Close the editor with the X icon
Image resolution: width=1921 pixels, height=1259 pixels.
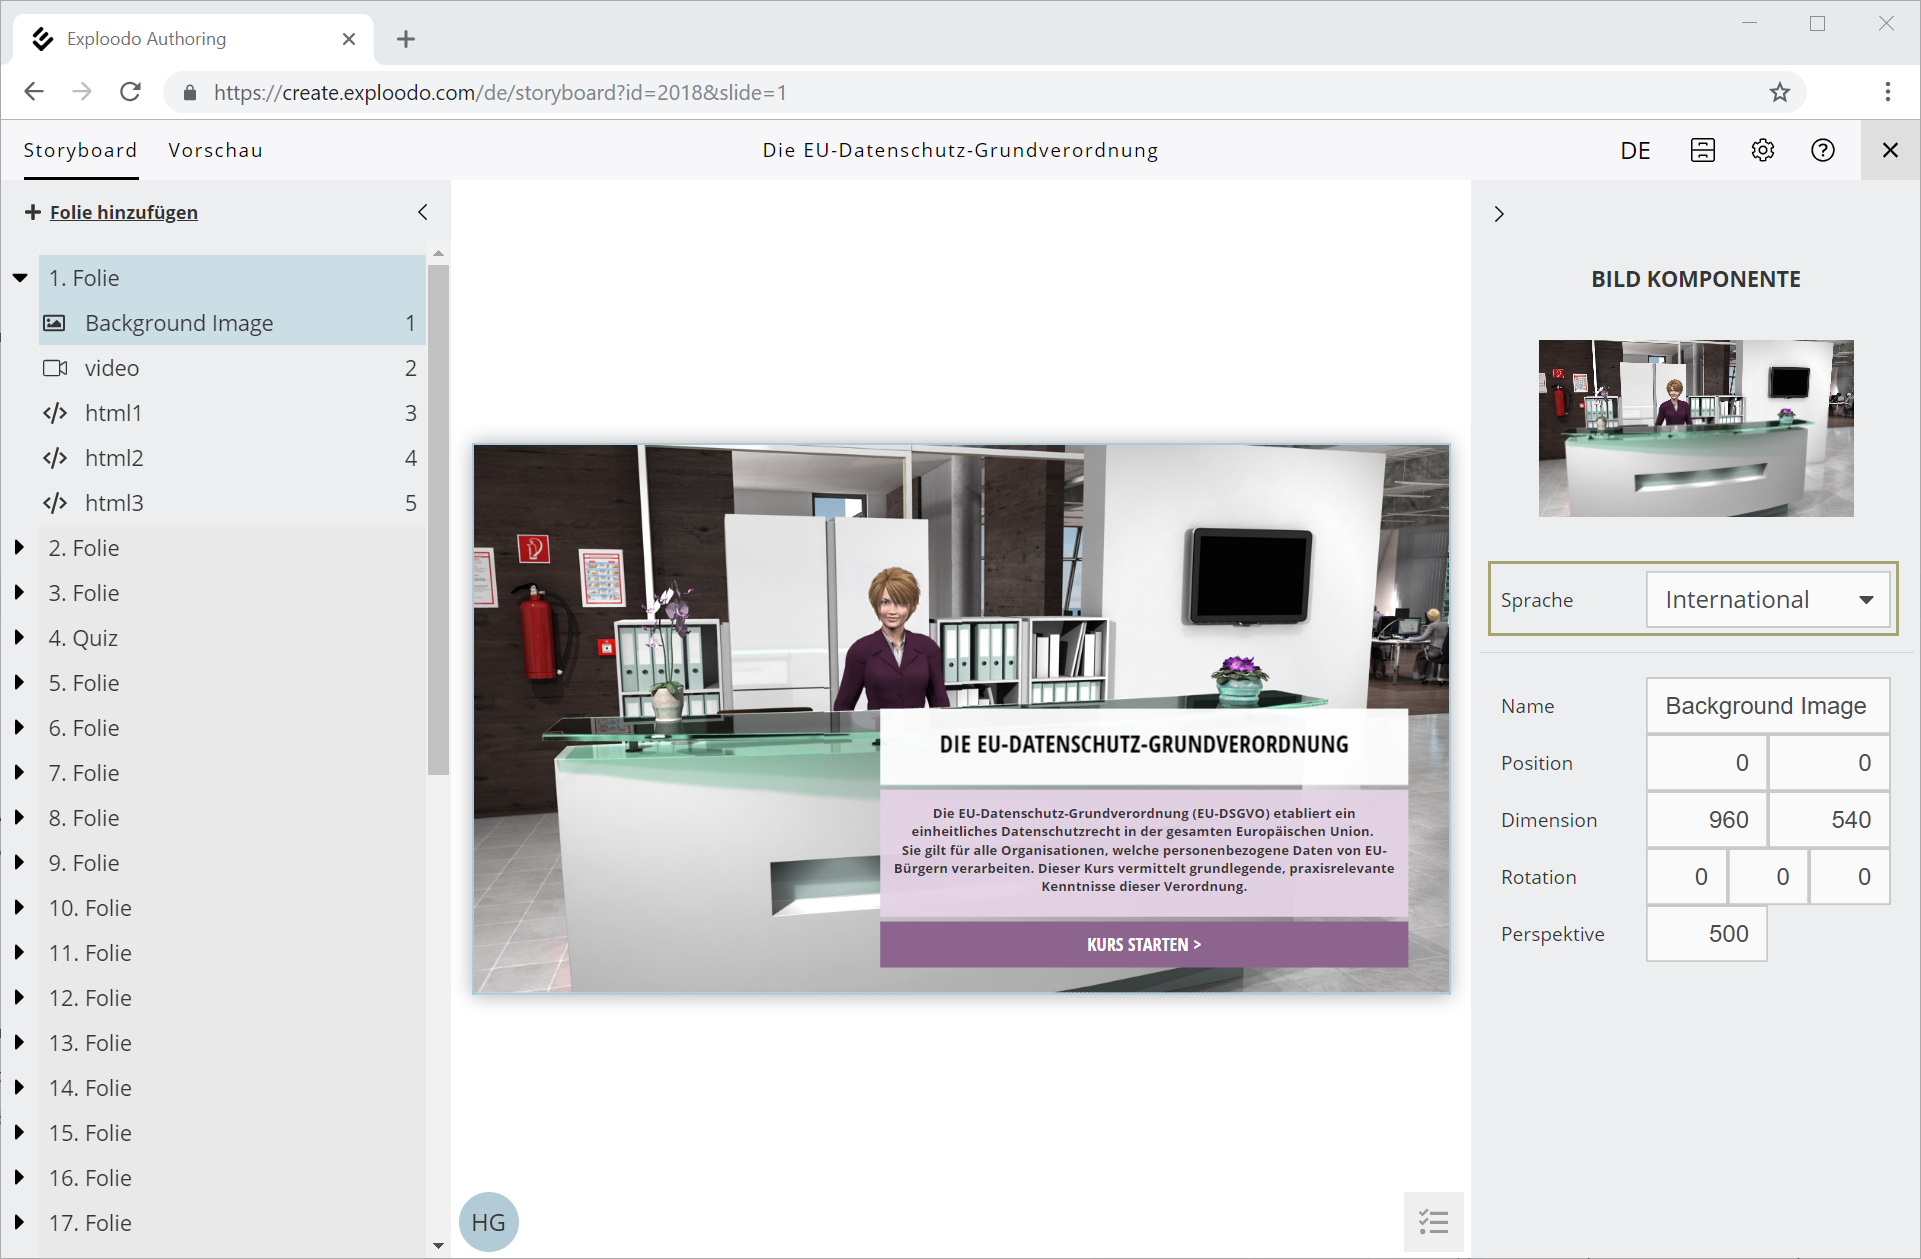pyautogui.click(x=1889, y=150)
